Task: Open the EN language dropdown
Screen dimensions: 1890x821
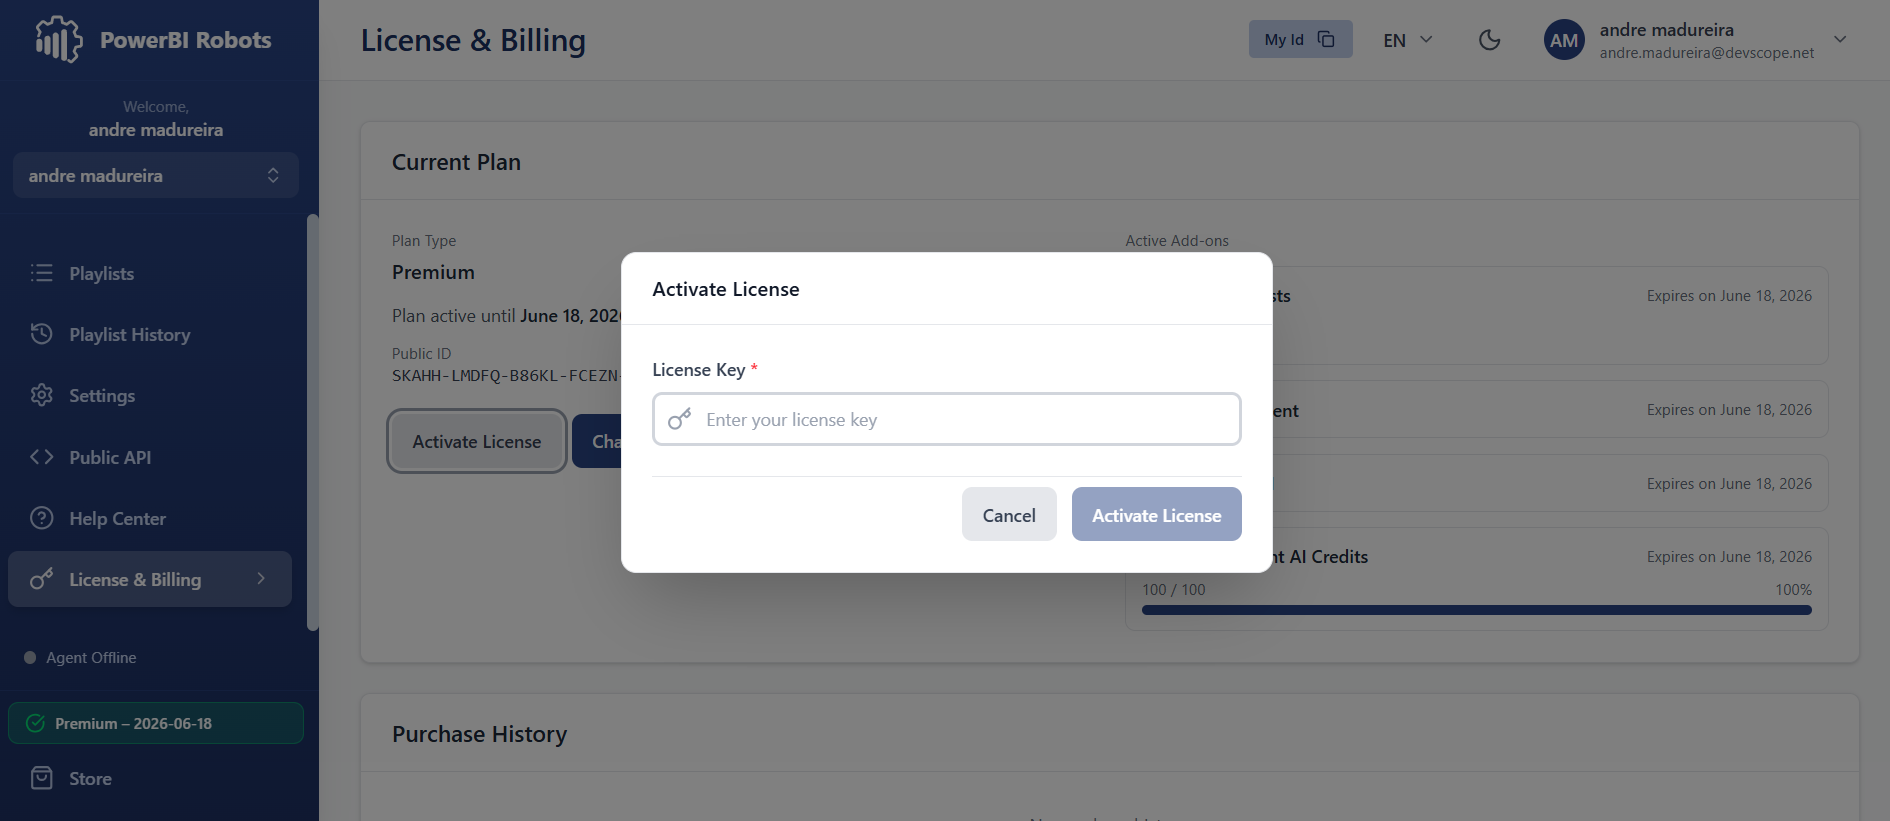Action: point(1408,40)
